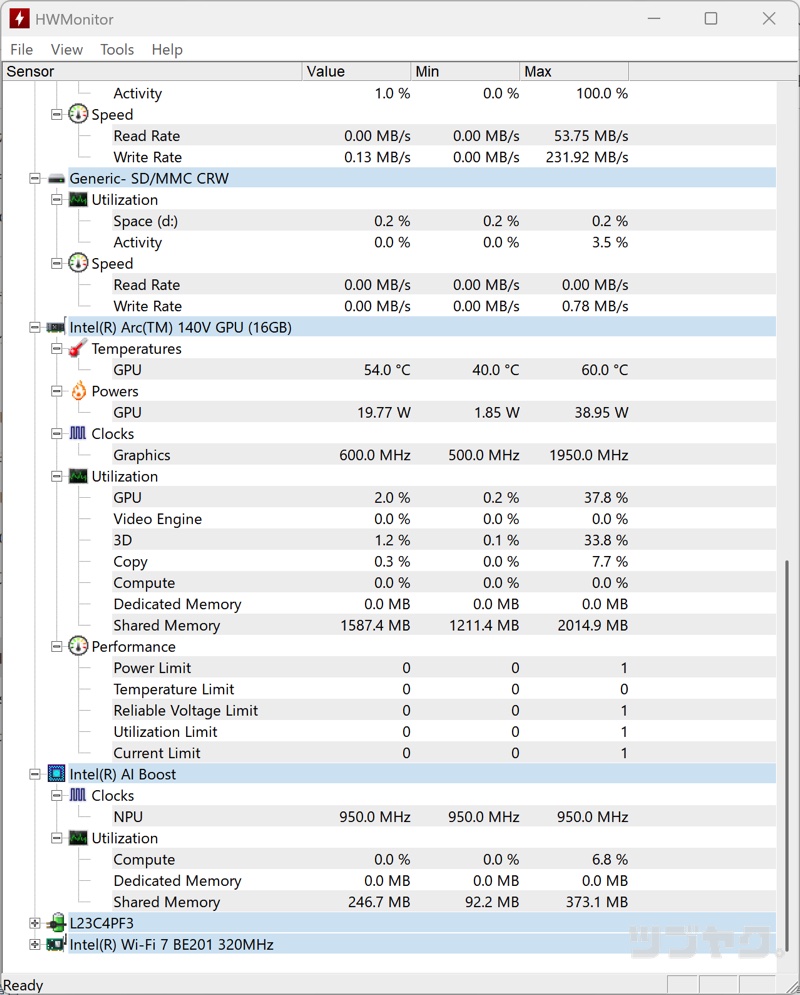Click the flame icon beside Powers
The image size is (800, 995).
[78, 391]
